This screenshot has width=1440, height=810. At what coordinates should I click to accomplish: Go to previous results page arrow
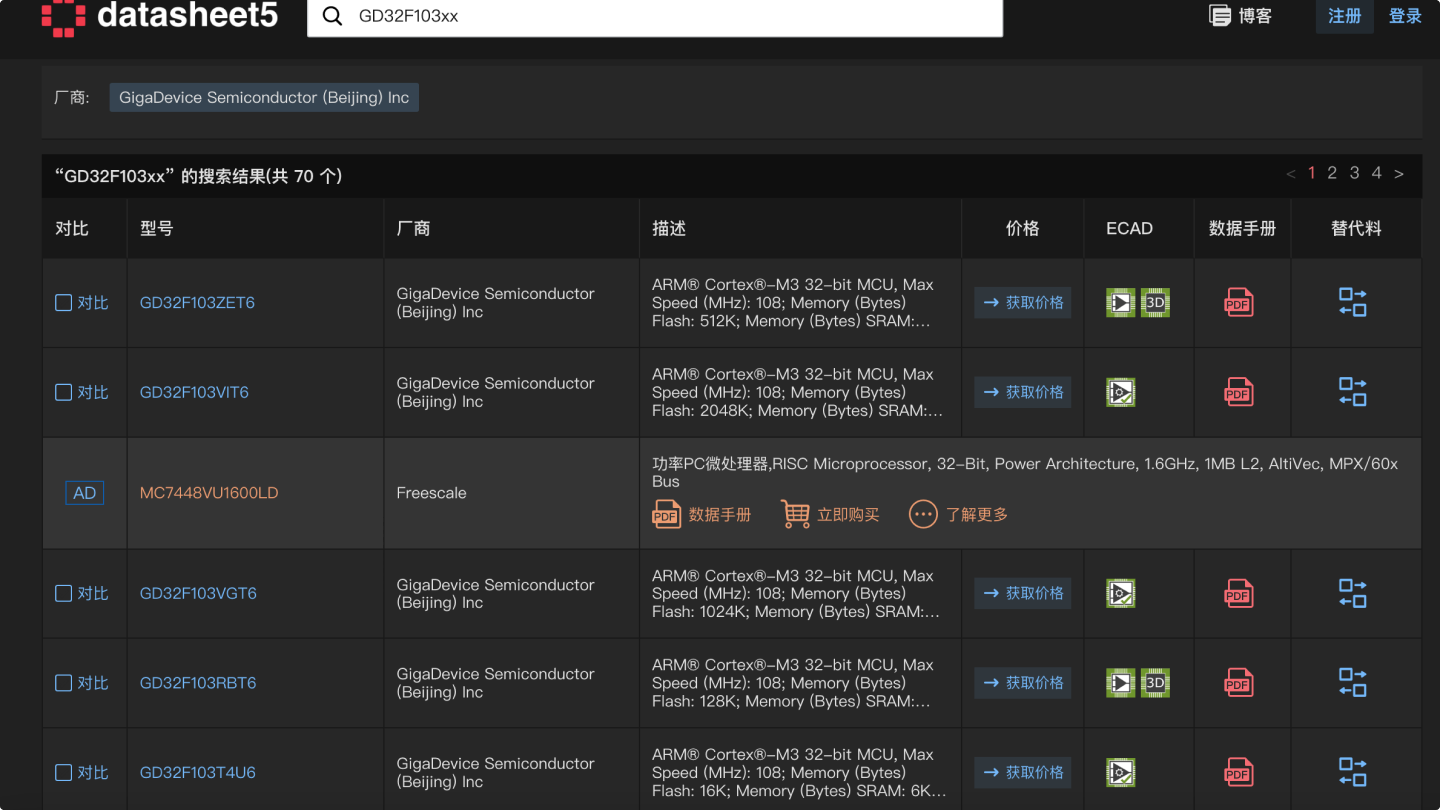(x=1291, y=174)
